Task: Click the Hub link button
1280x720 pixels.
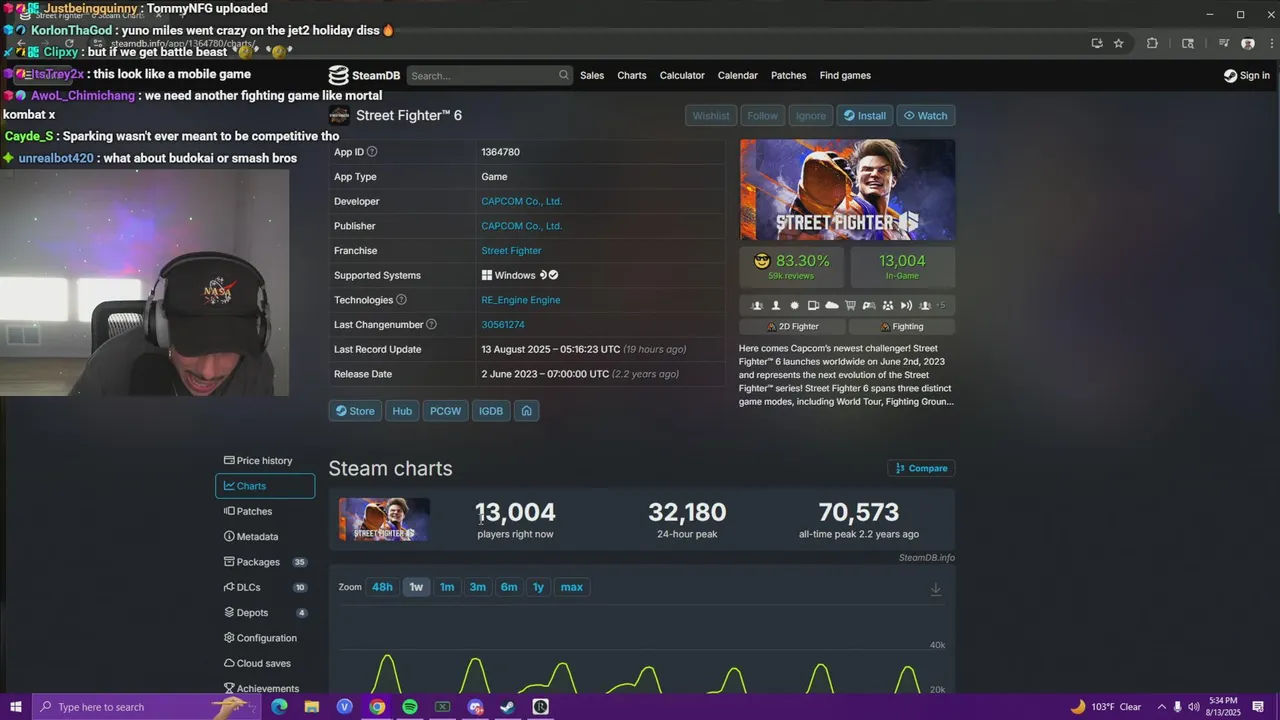Action: [402, 411]
